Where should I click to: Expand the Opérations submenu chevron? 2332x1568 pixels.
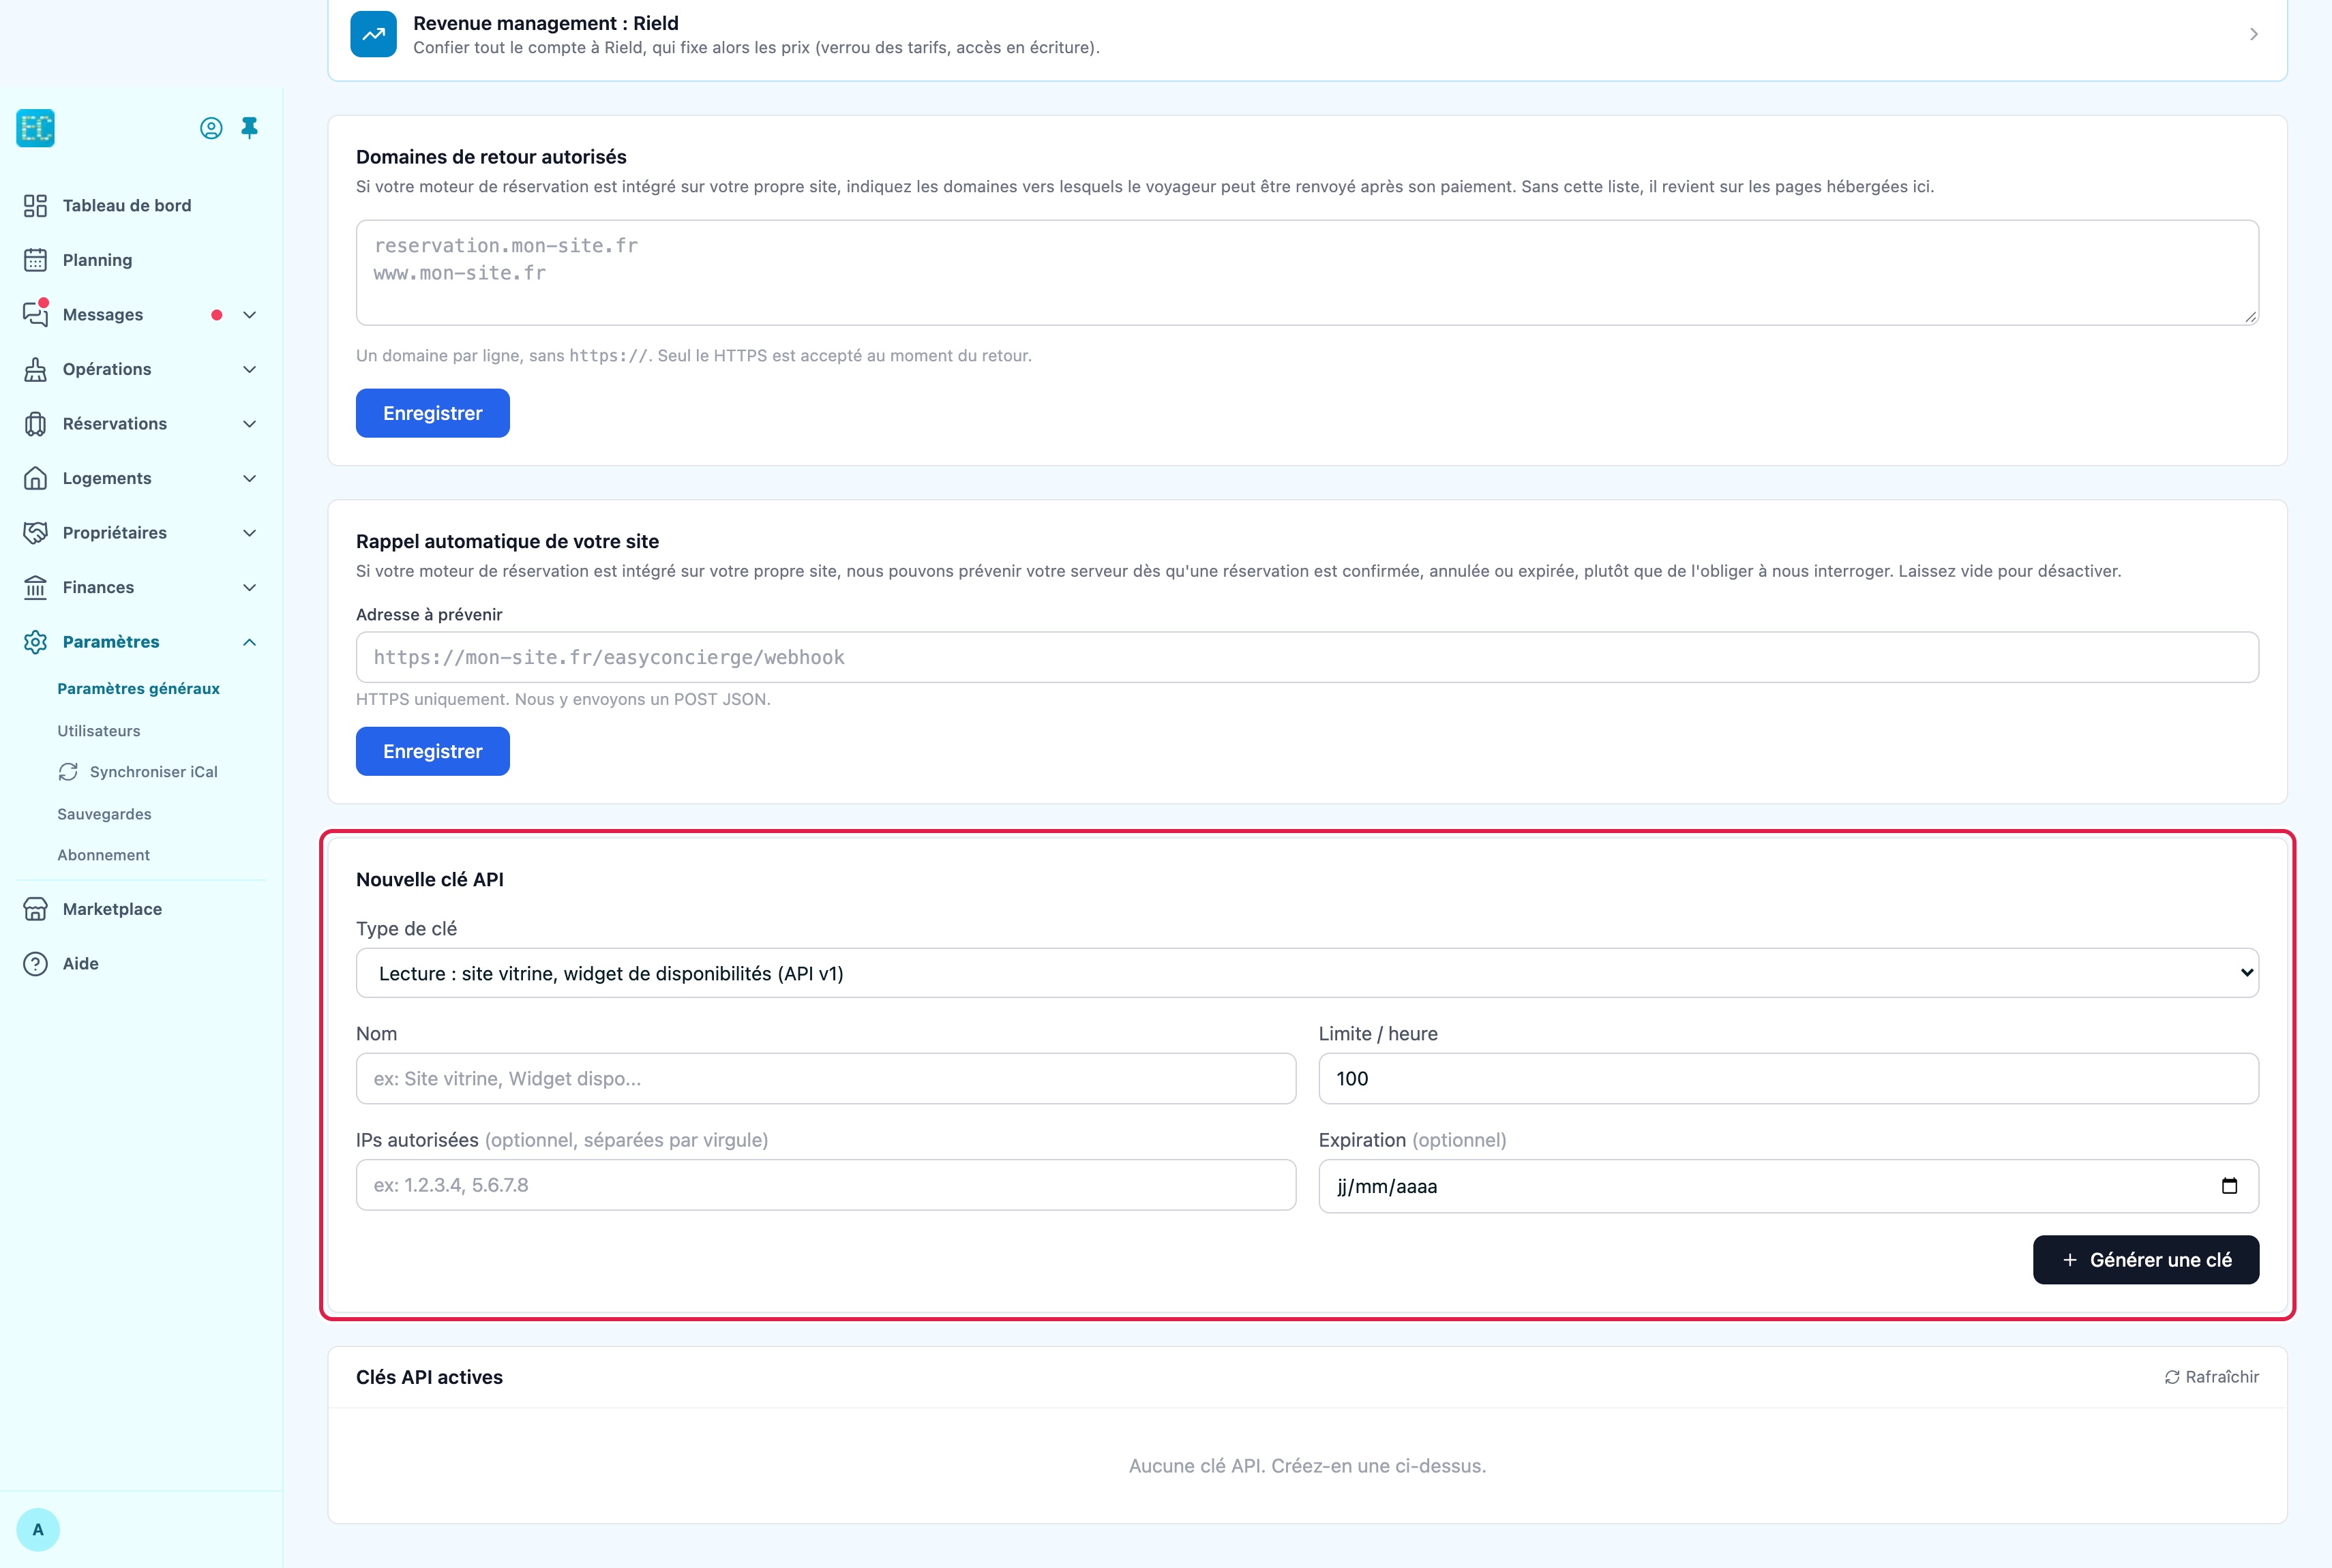point(250,369)
